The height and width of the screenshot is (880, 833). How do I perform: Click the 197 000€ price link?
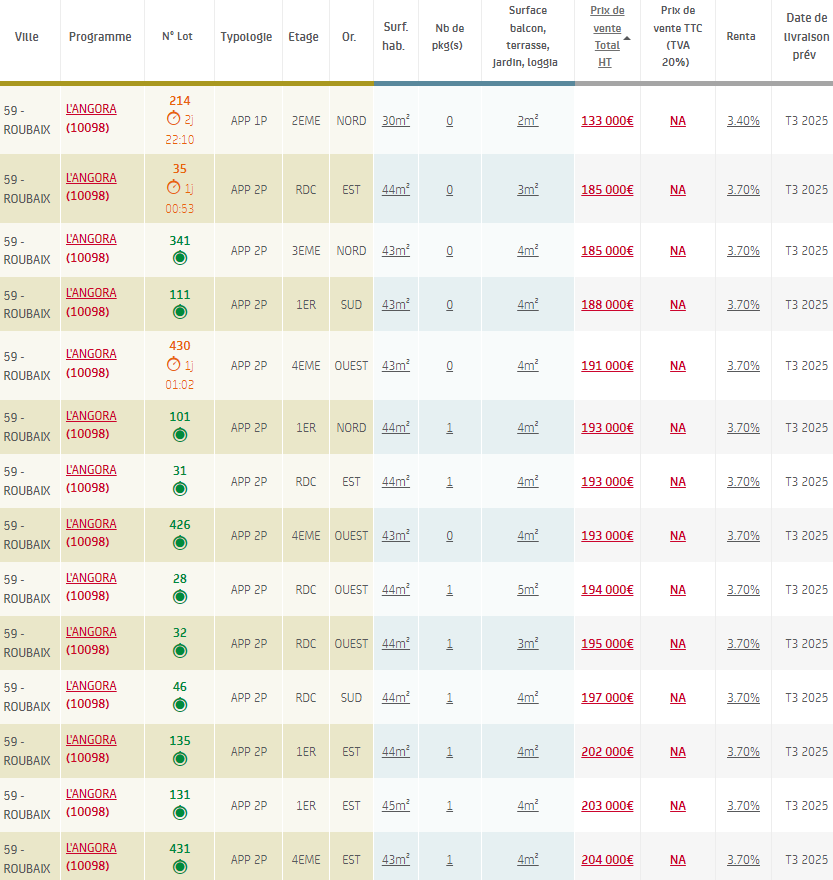[607, 698]
